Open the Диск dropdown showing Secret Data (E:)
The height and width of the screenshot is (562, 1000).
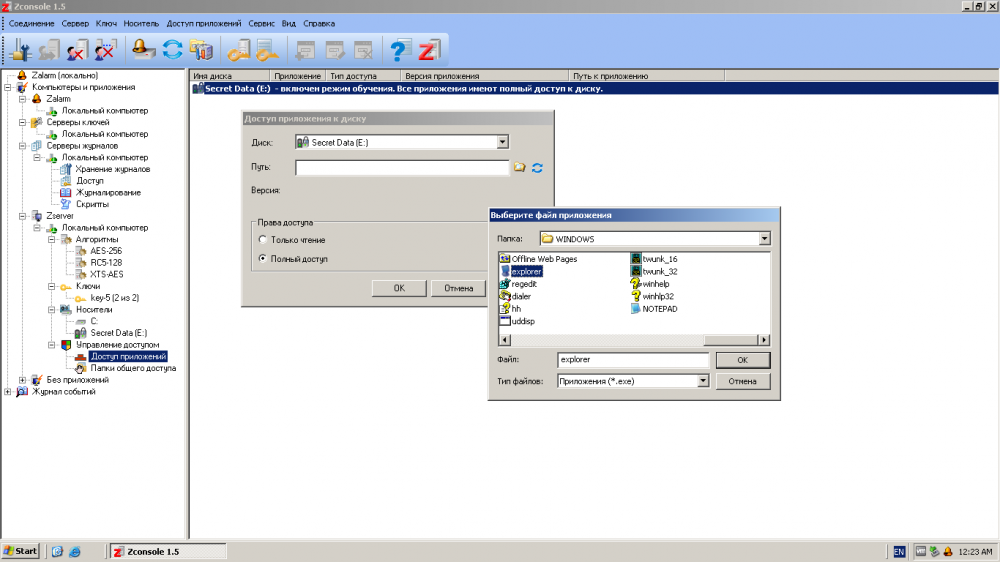point(503,142)
